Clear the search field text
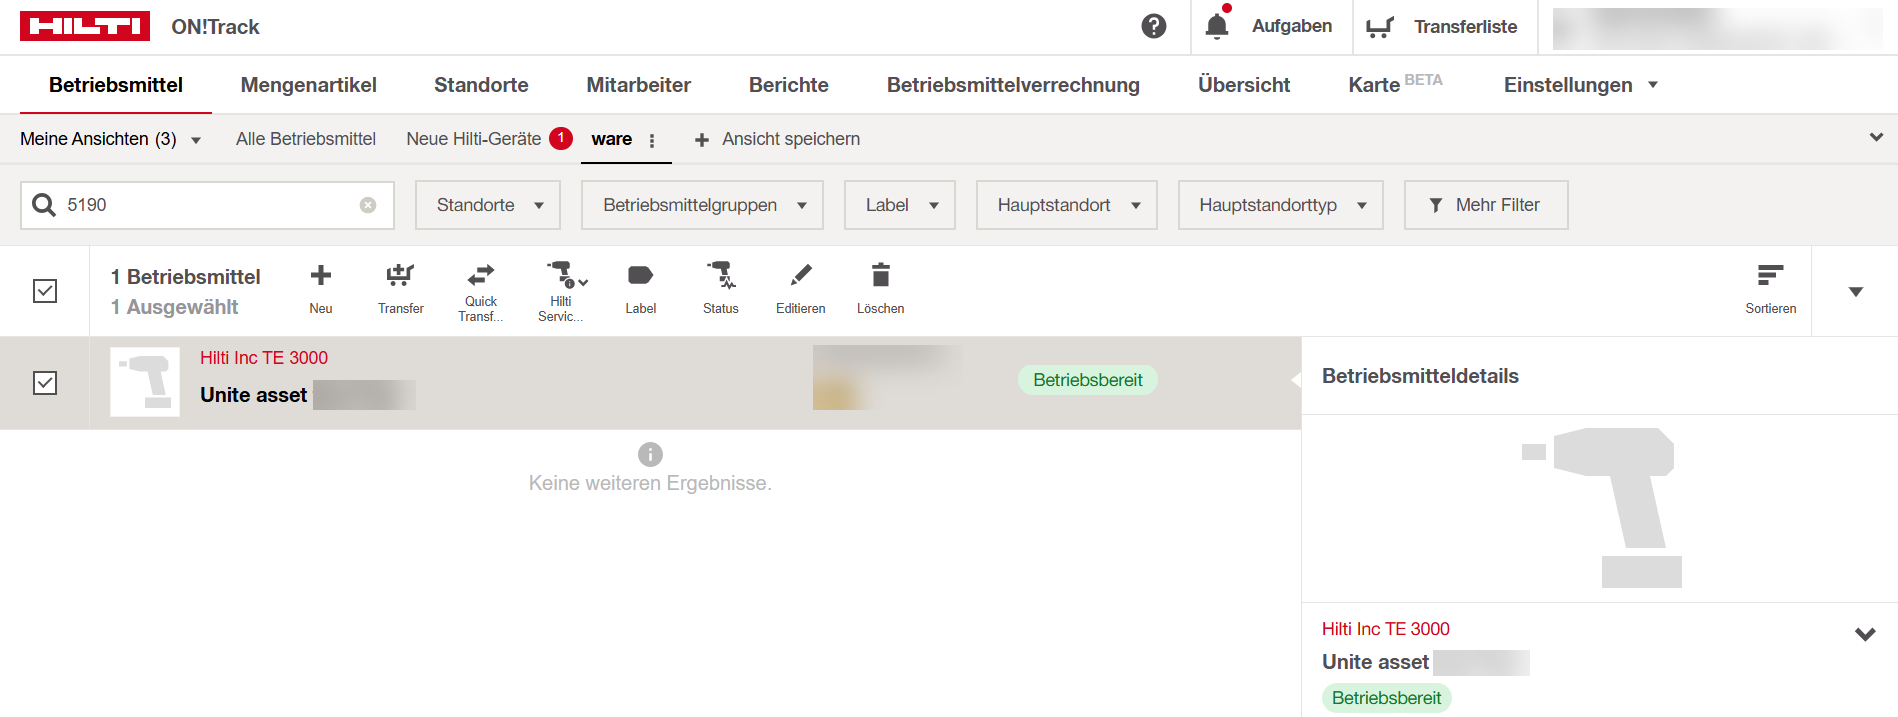 [x=368, y=205]
